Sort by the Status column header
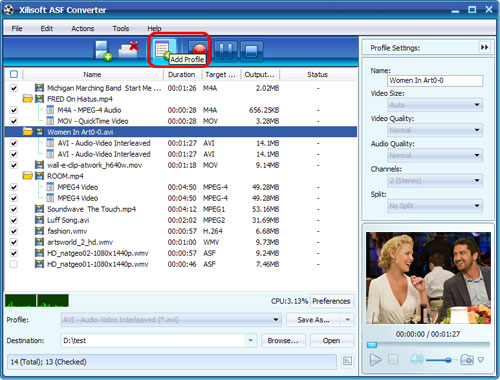Screen dimensions: 500x380 (318, 74)
